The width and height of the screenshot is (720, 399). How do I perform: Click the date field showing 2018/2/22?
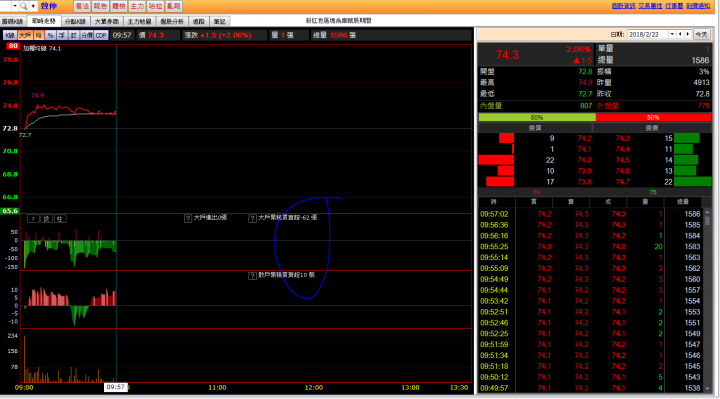pos(647,34)
